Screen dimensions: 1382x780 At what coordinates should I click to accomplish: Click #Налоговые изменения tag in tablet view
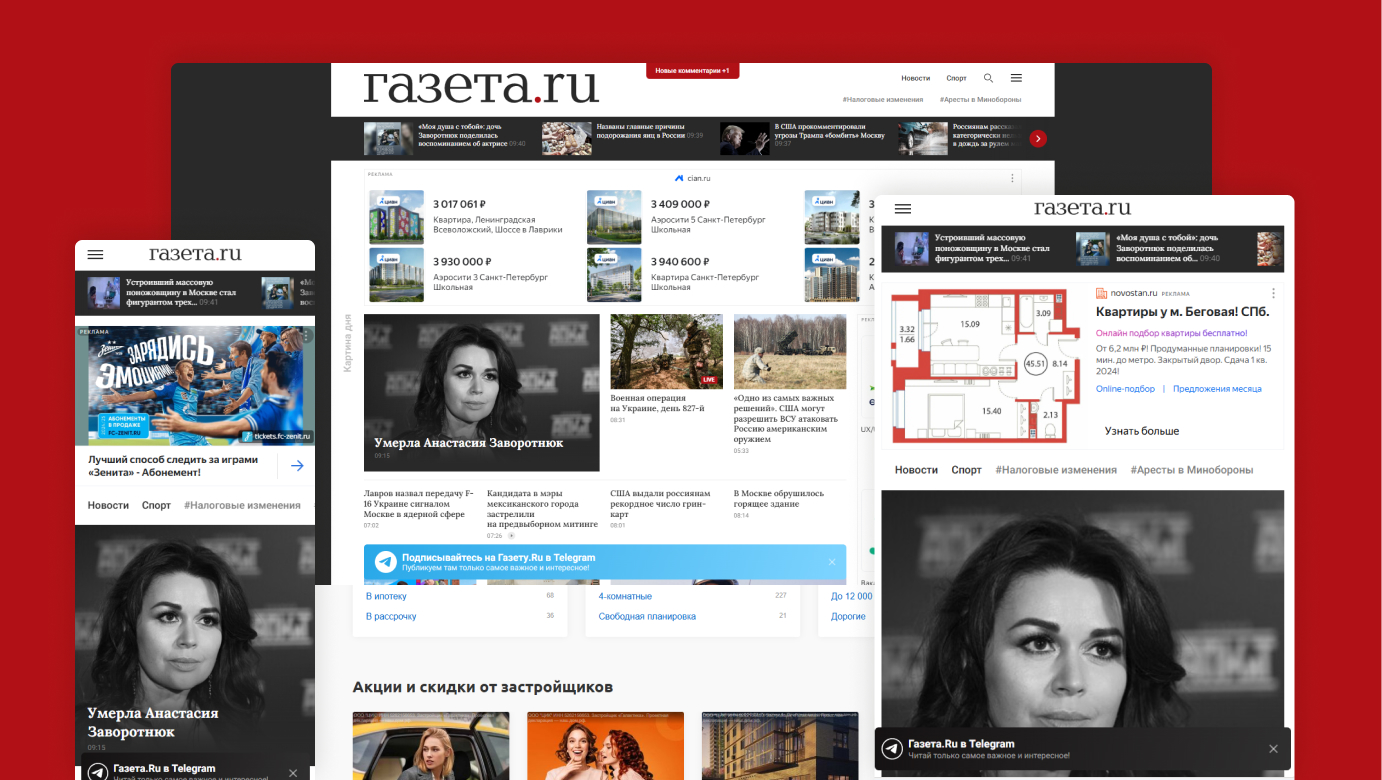click(1056, 470)
